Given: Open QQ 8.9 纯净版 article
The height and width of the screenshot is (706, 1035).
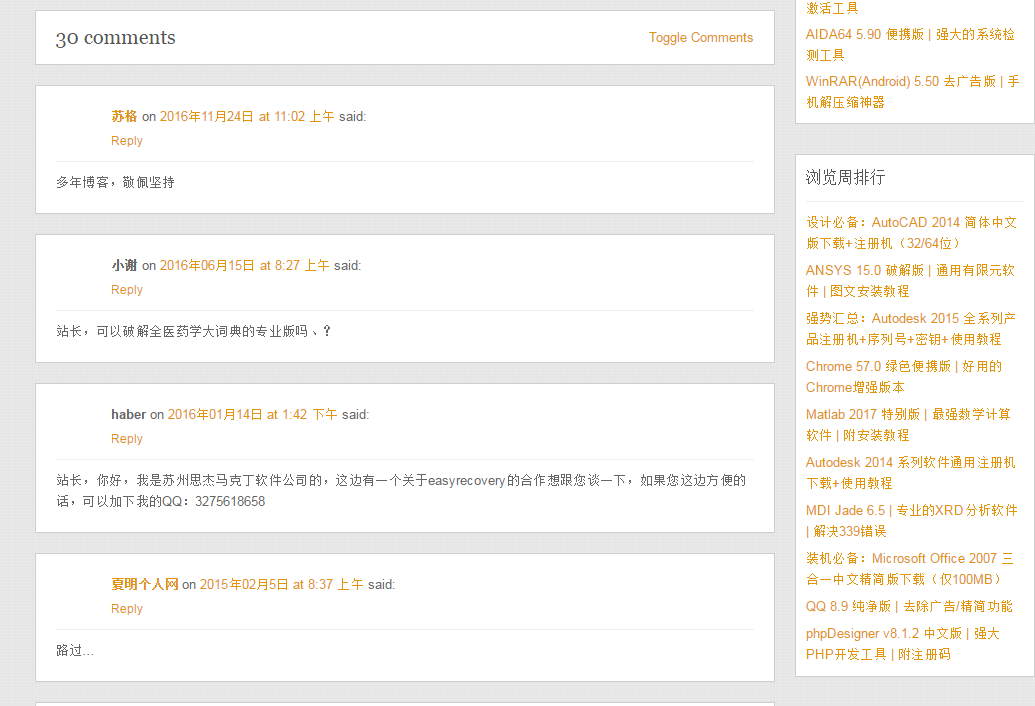Looking at the screenshot, I should [x=909, y=606].
